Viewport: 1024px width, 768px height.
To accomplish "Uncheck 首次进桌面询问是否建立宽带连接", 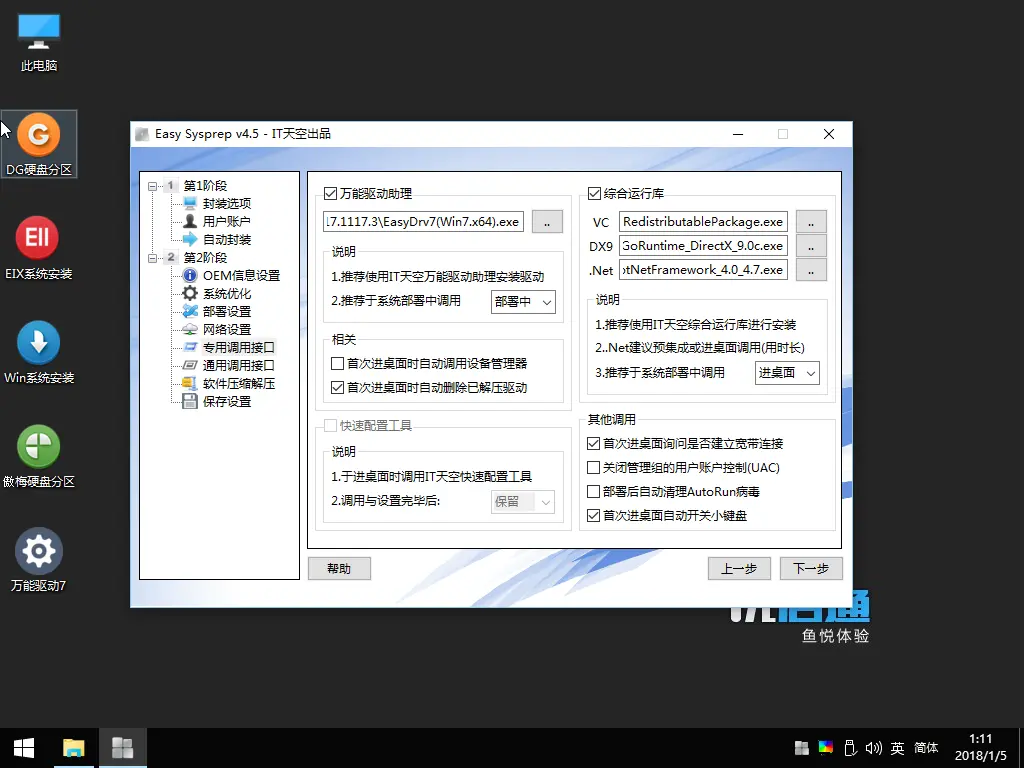I will pos(593,443).
